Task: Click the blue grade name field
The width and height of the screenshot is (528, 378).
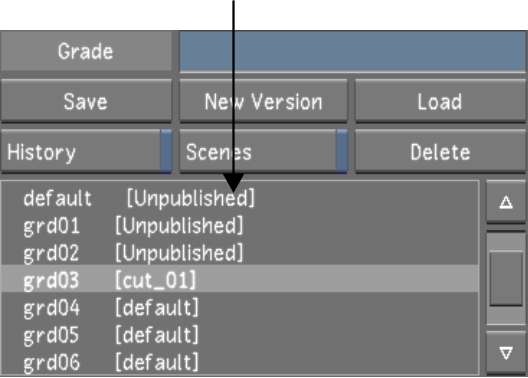Action: [353, 51]
